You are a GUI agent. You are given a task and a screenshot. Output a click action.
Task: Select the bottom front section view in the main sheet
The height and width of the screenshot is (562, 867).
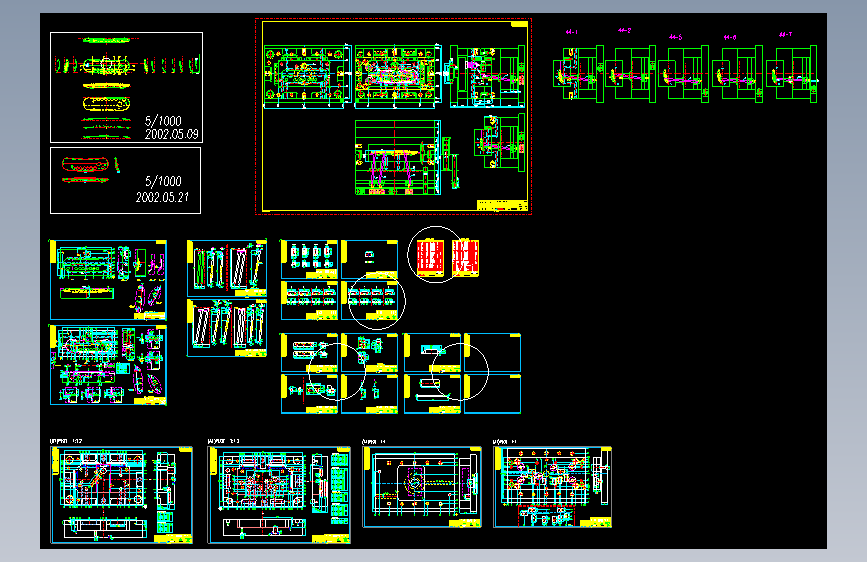(398, 158)
